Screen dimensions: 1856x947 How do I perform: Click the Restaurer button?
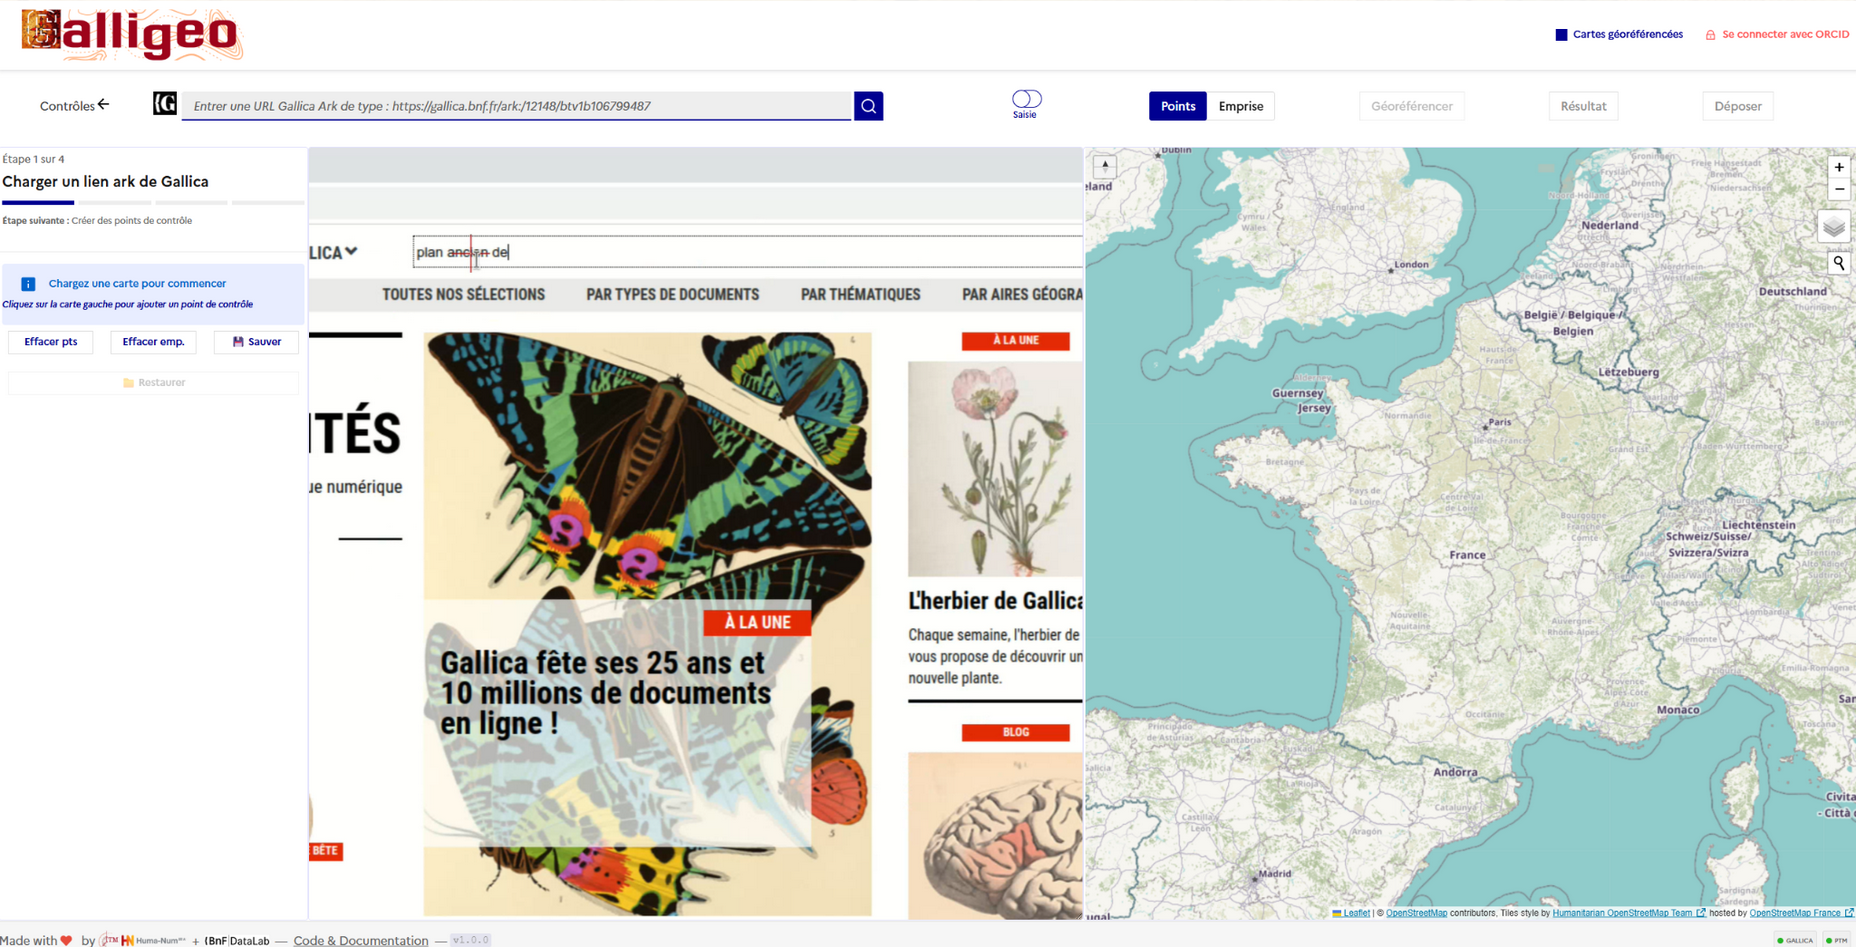[x=153, y=382]
